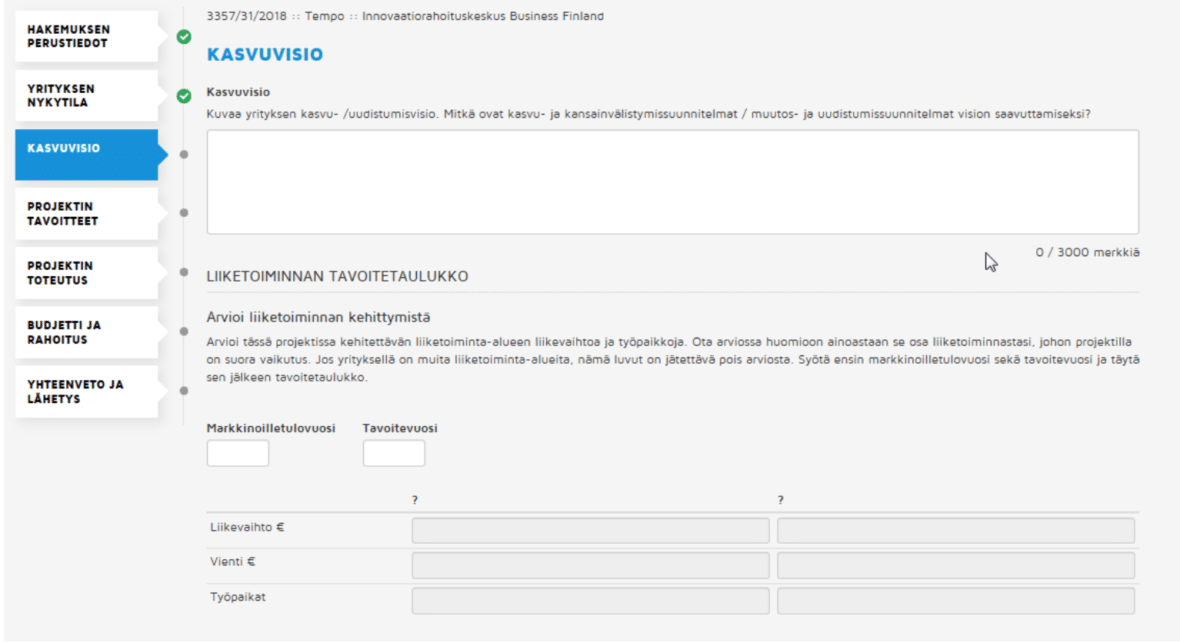The height and width of the screenshot is (643, 1180).
Task: Click the KASVUVISIO blue page heading
Action: coord(265,54)
